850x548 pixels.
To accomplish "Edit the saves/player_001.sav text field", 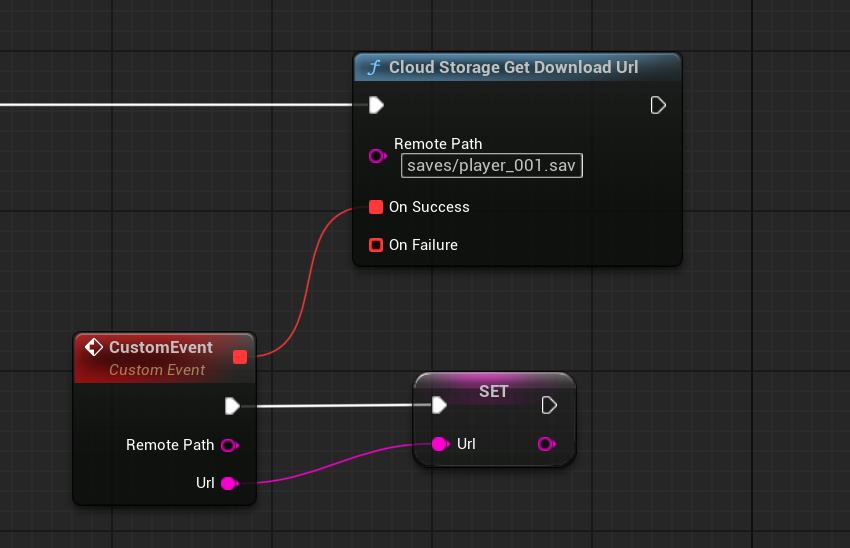I will [492, 165].
